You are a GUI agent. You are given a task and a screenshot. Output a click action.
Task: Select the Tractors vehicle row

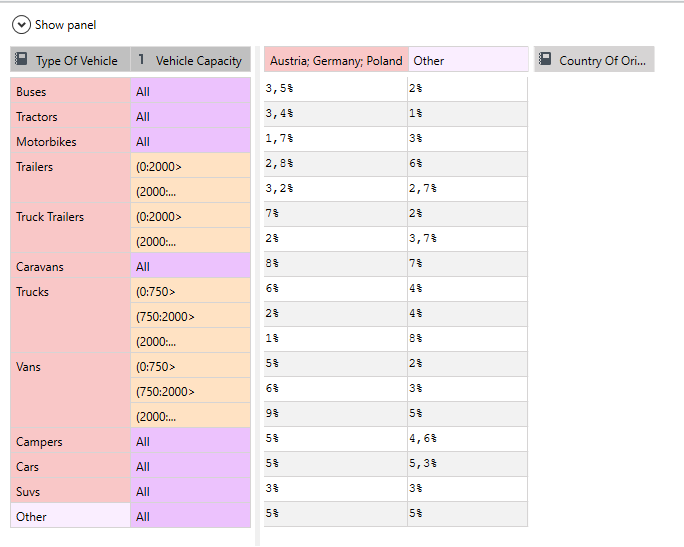tap(71, 116)
